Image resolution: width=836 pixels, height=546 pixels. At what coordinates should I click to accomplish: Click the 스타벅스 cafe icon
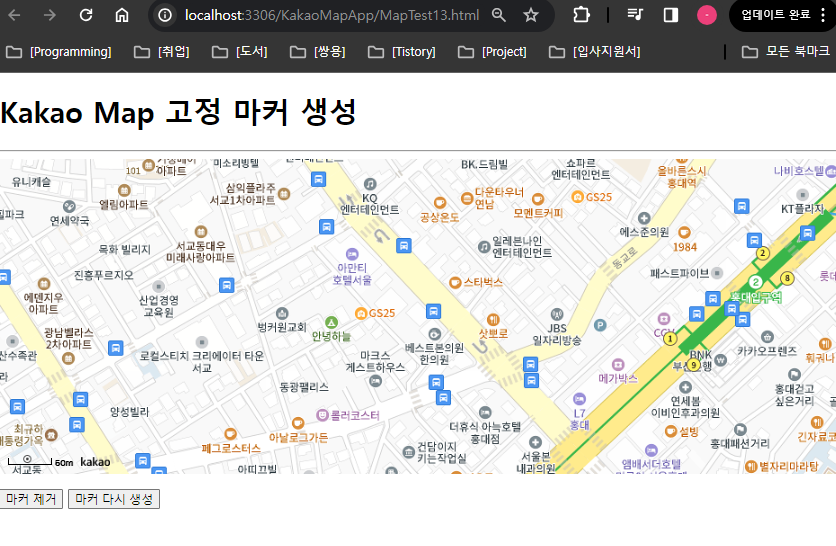455,283
